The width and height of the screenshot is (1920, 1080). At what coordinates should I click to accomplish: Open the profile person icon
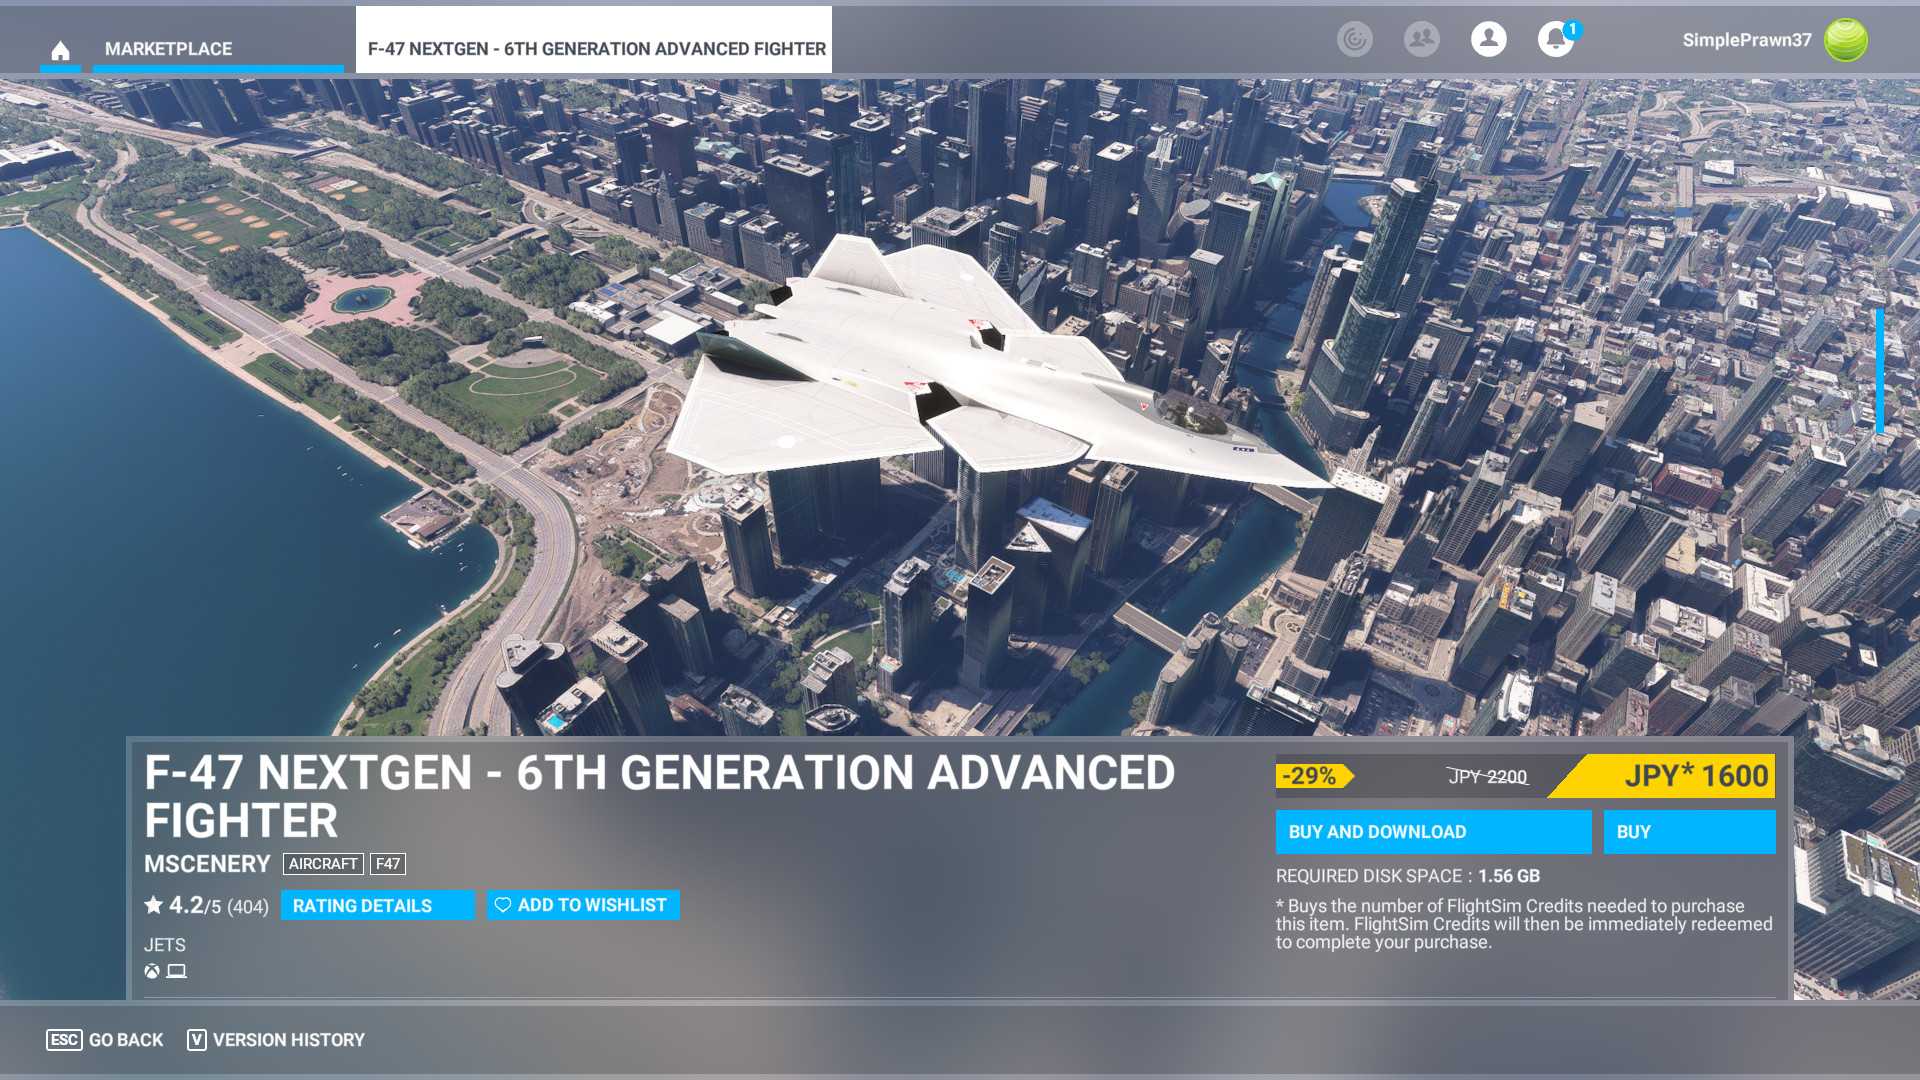click(x=1488, y=39)
